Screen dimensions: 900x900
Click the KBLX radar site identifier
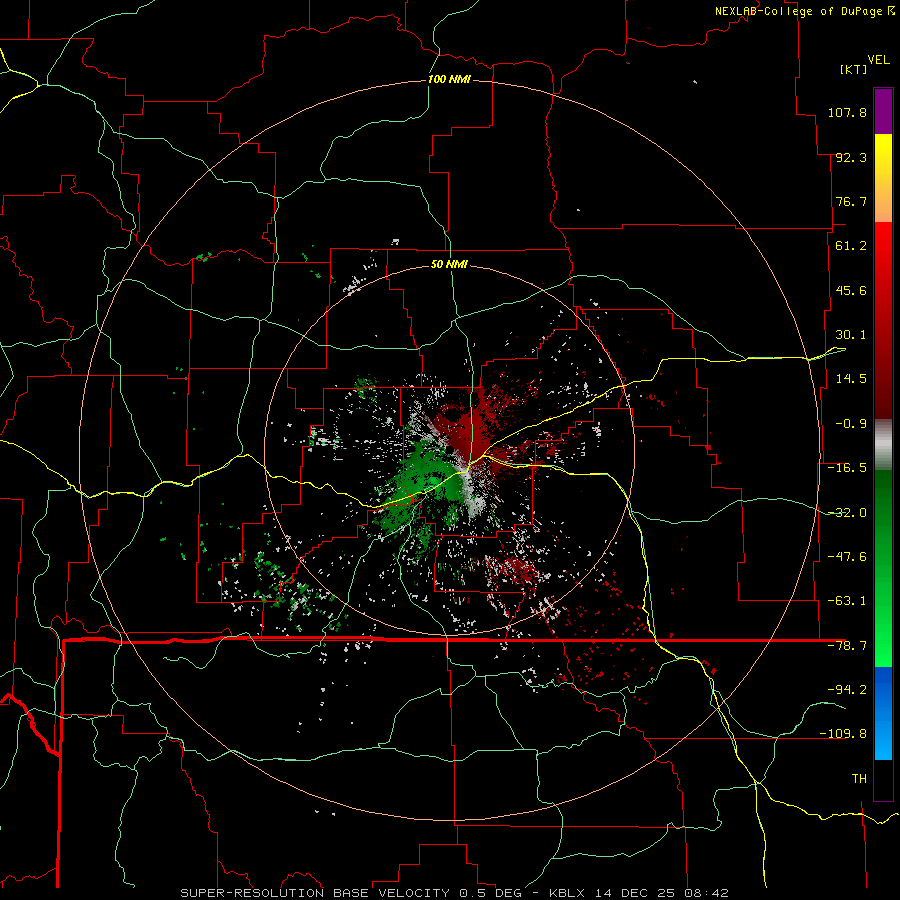click(x=567, y=893)
